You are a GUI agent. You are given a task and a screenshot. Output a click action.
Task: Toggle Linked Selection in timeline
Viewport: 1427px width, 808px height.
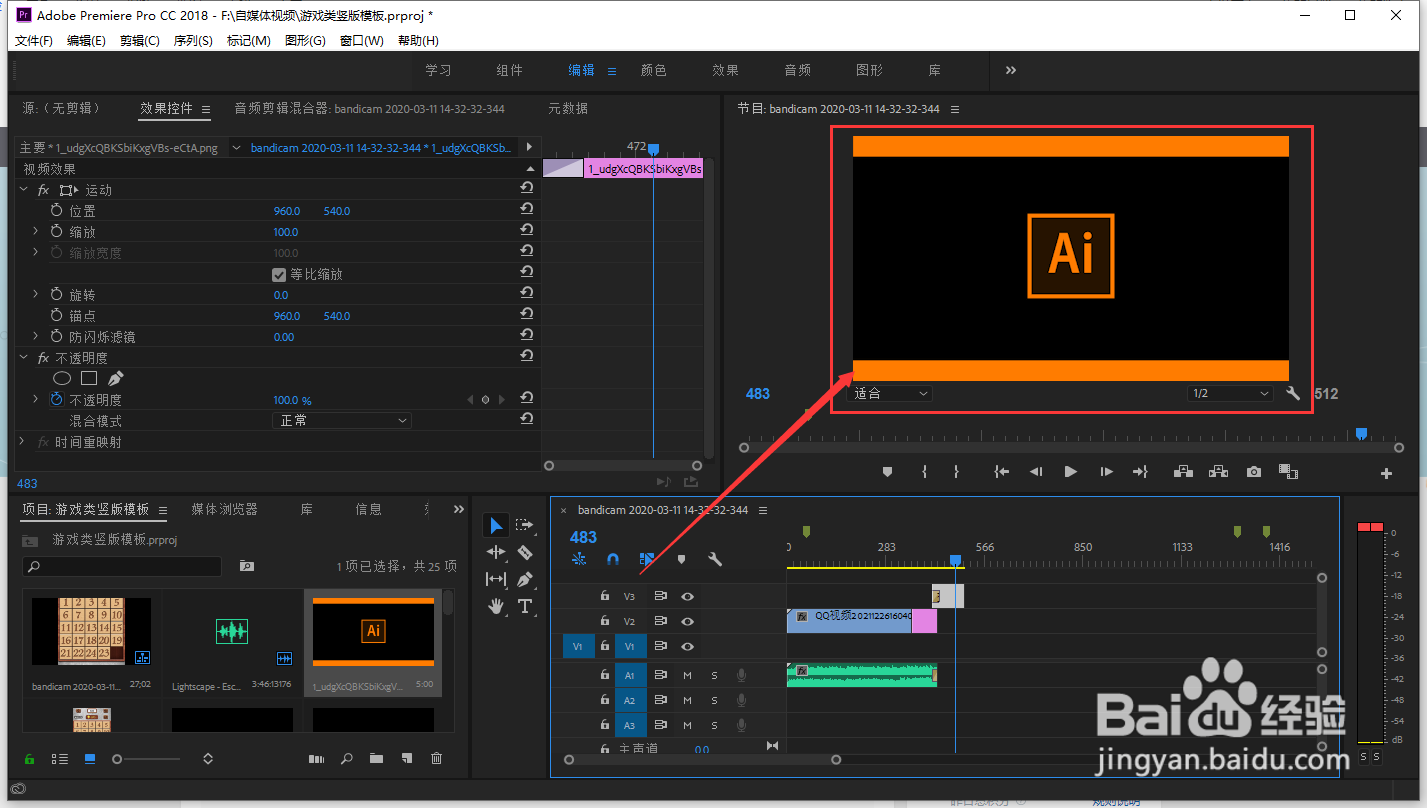pos(647,560)
